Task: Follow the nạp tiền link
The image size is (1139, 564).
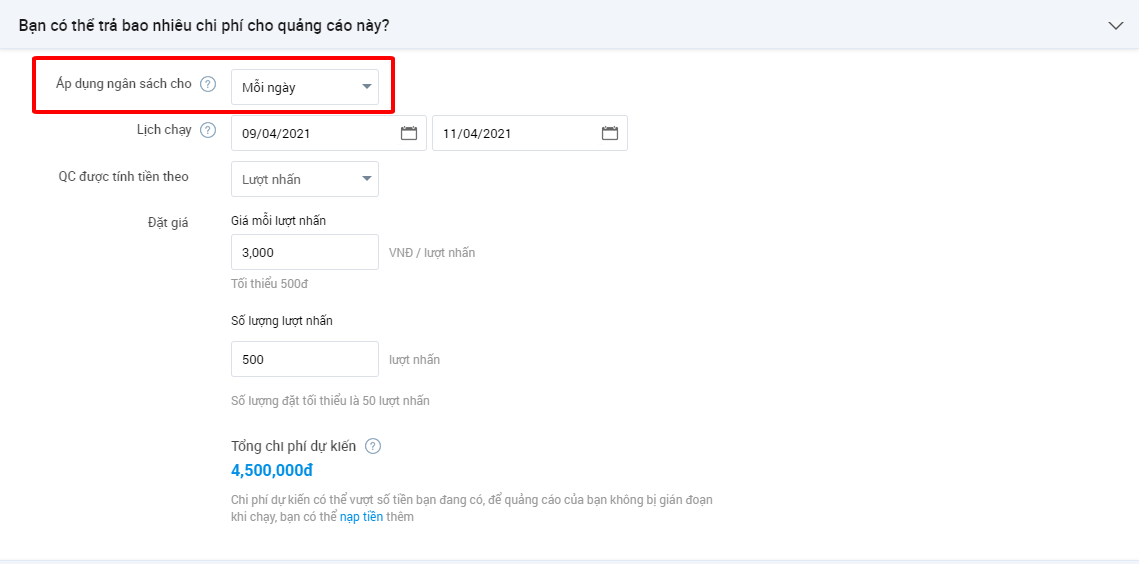Action: (361, 517)
